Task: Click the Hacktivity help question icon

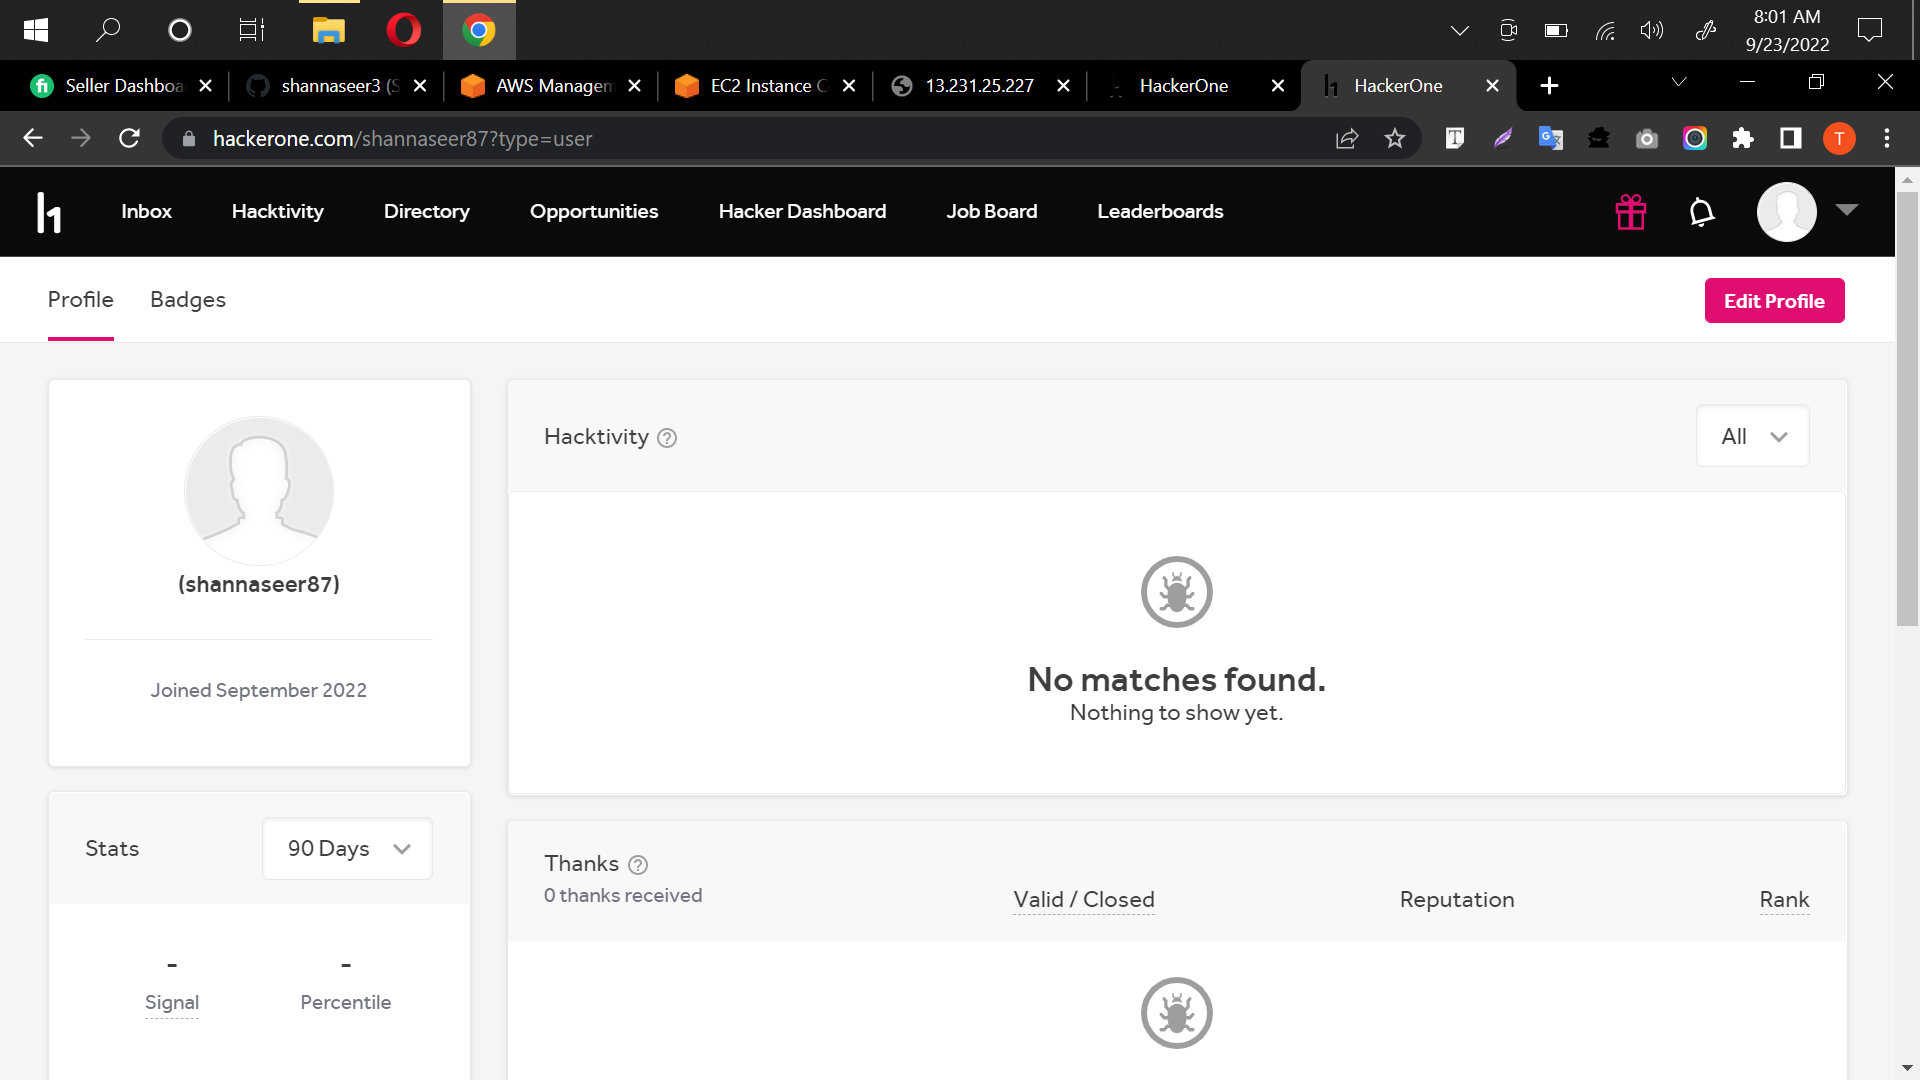Action: [x=667, y=438]
